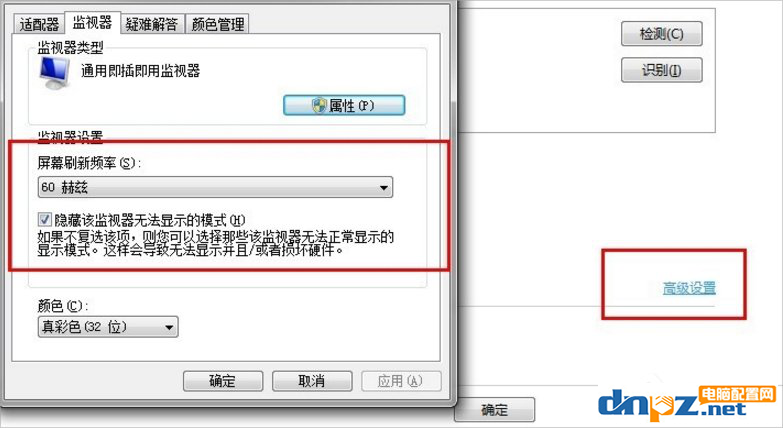Click the 识别(I) button
783x428 pixels.
662,70
